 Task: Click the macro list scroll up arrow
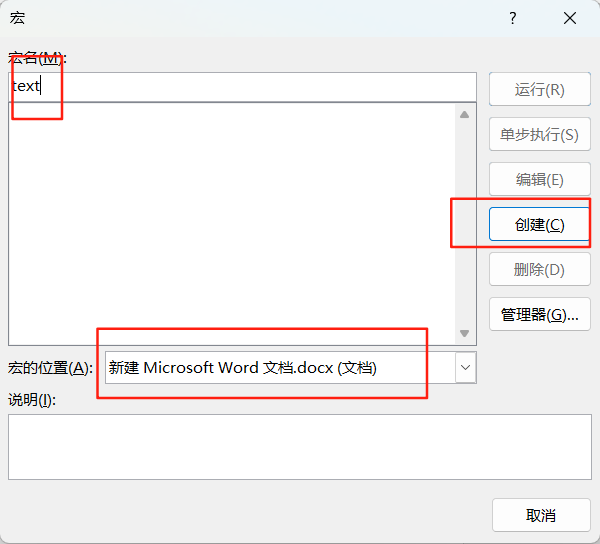click(x=465, y=114)
